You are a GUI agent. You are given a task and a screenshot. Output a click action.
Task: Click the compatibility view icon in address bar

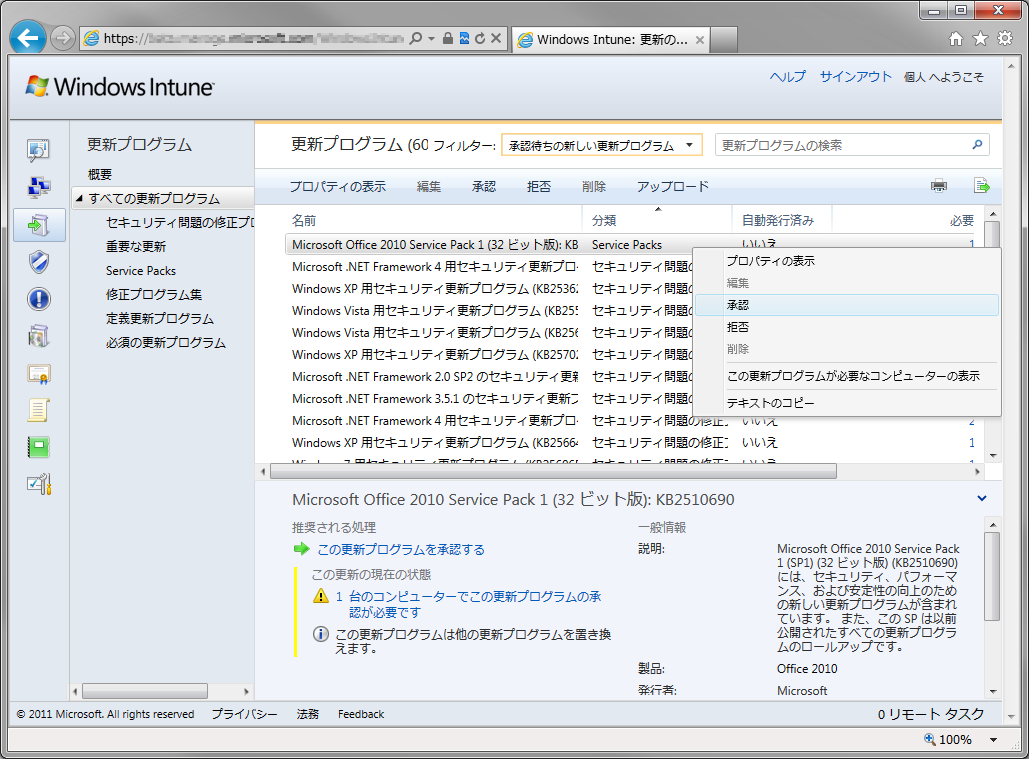pos(464,39)
